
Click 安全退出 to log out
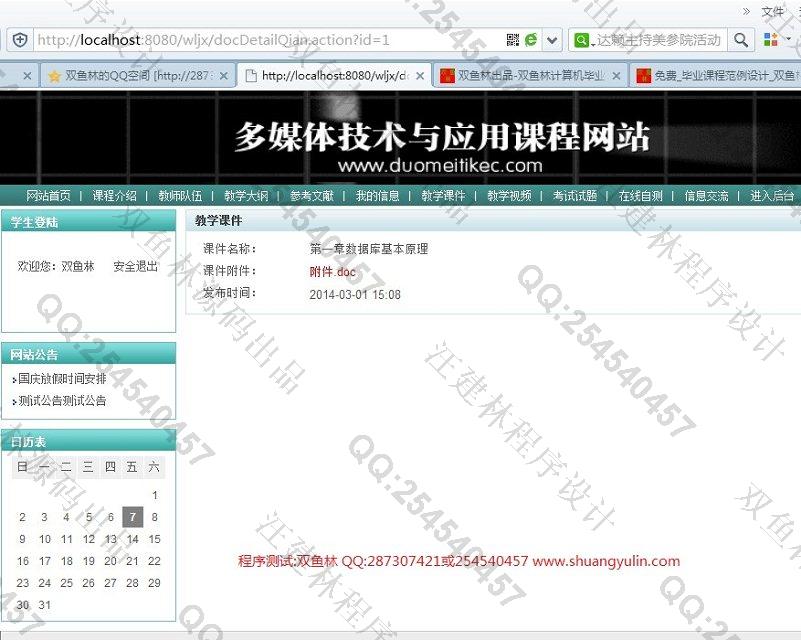(135, 267)
